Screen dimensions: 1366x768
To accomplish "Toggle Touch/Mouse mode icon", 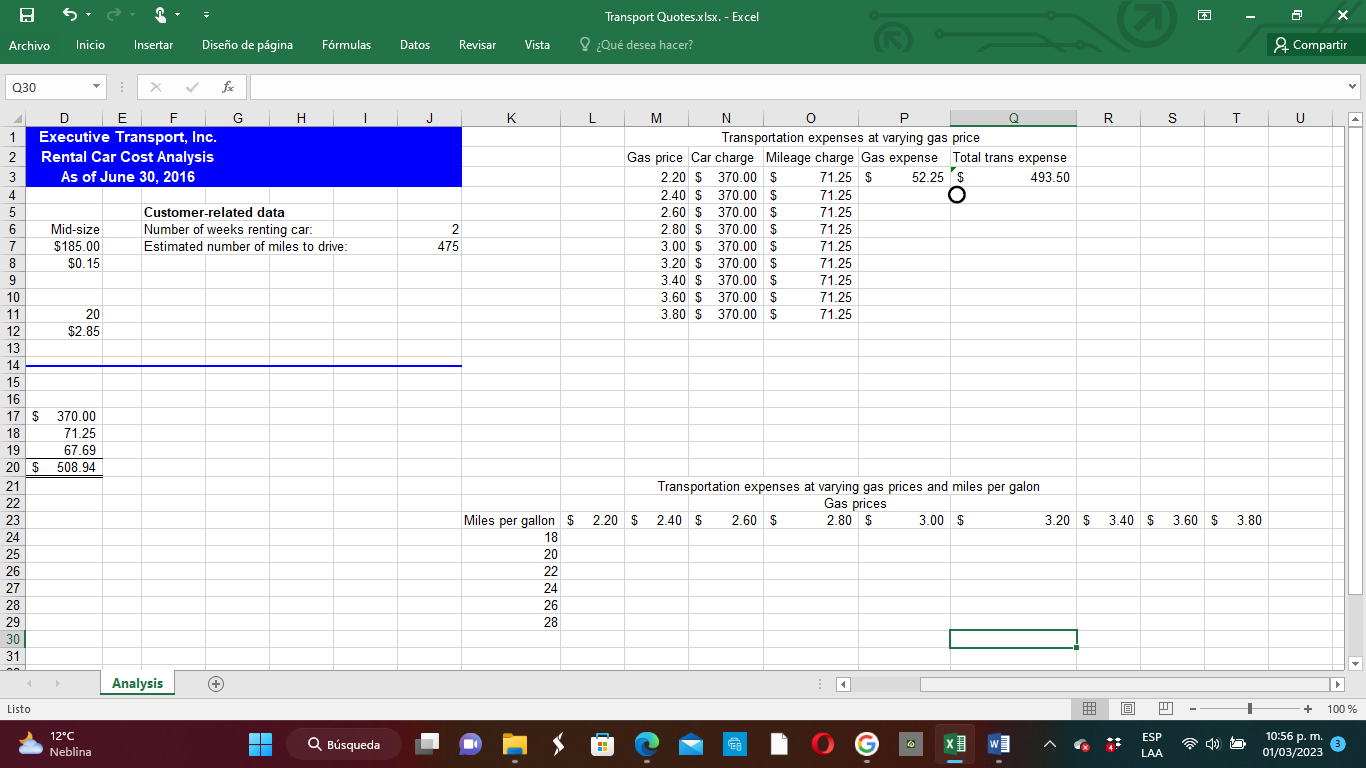I will (x=159, y=16).
